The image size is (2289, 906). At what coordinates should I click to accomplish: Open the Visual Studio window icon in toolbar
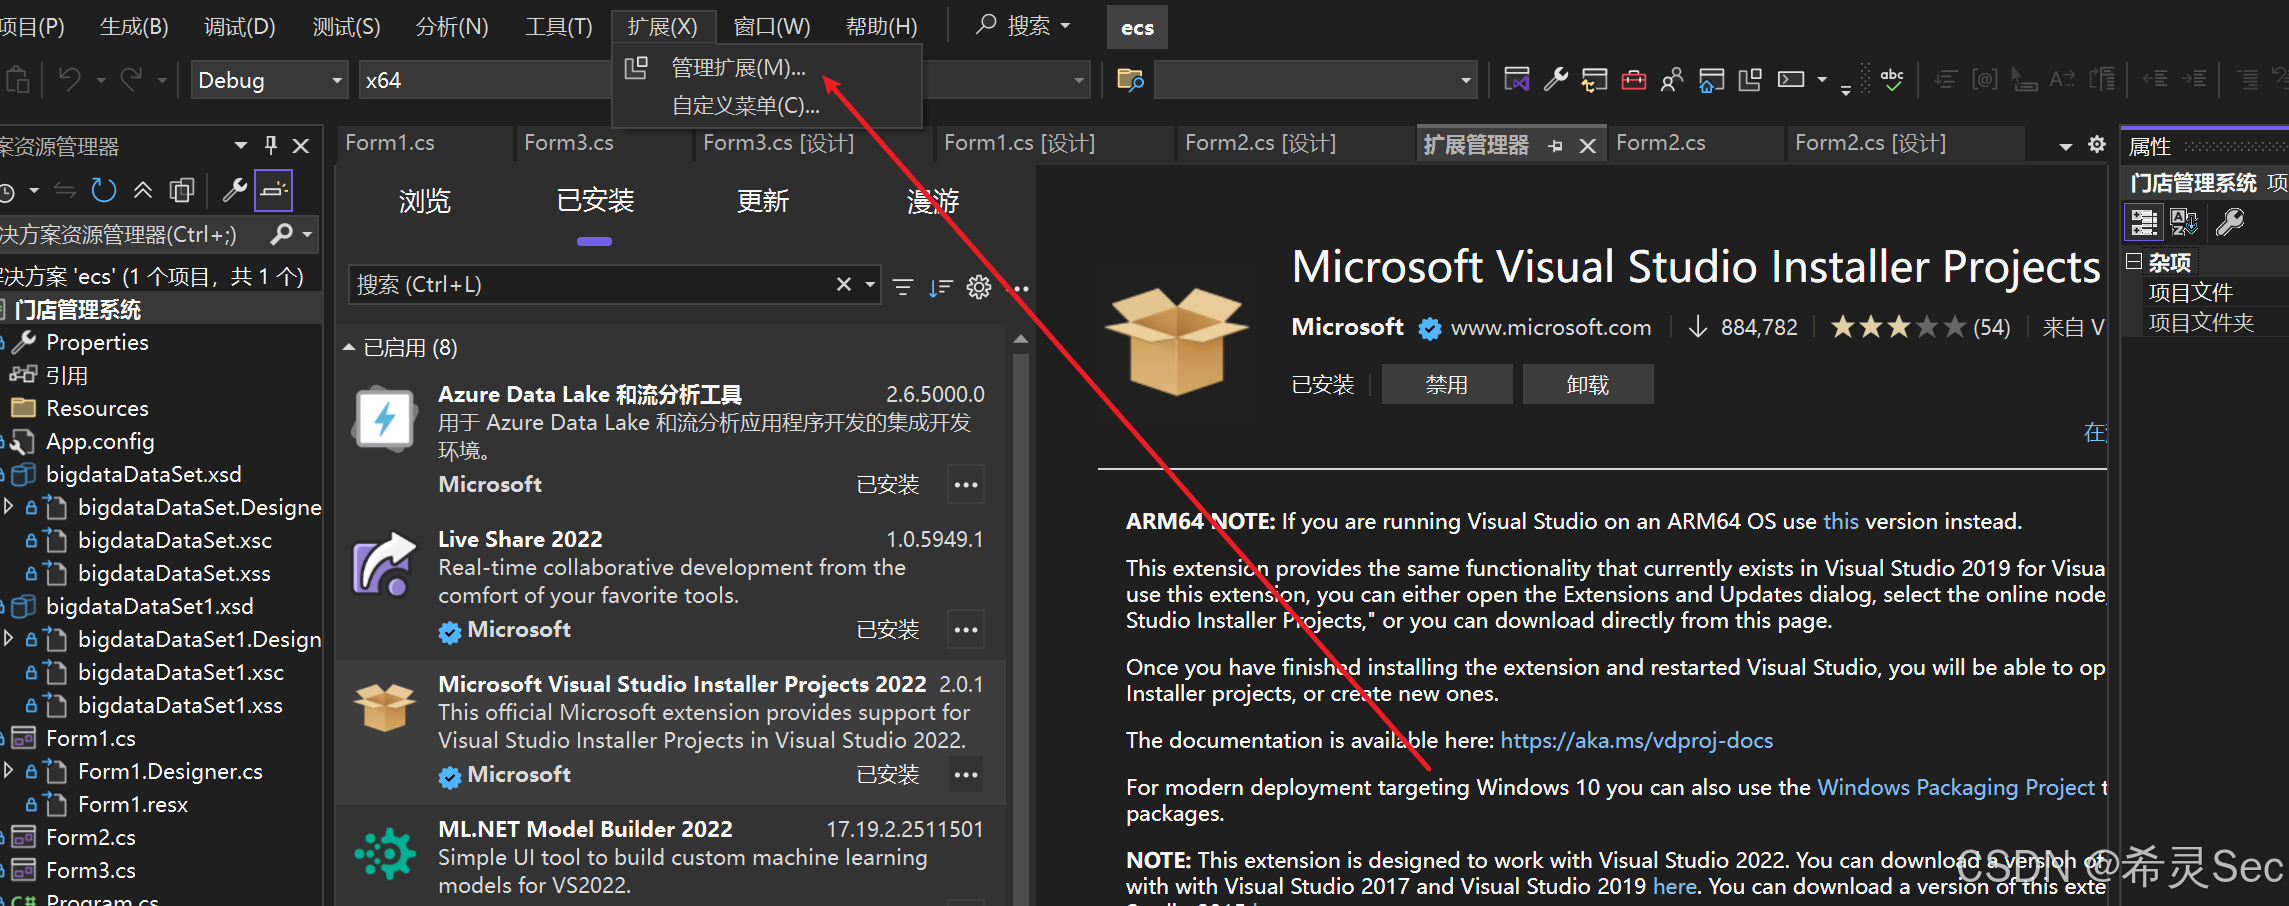[x=1517, y=80]
